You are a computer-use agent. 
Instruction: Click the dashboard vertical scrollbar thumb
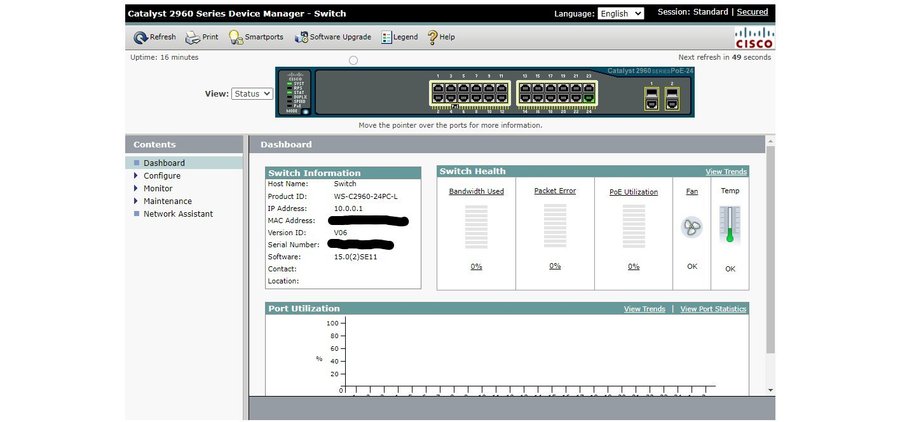click(x=770, y=250)
